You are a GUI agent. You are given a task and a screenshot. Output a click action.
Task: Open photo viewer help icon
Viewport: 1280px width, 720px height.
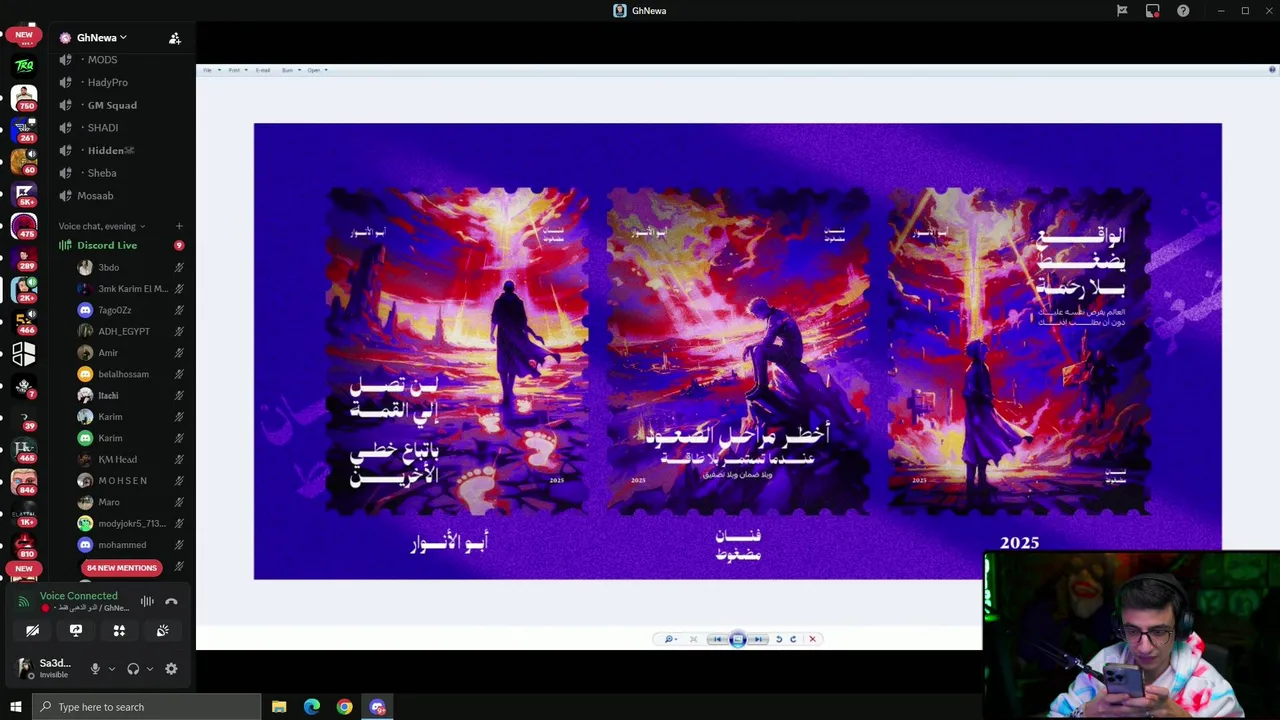[1272, 70]
